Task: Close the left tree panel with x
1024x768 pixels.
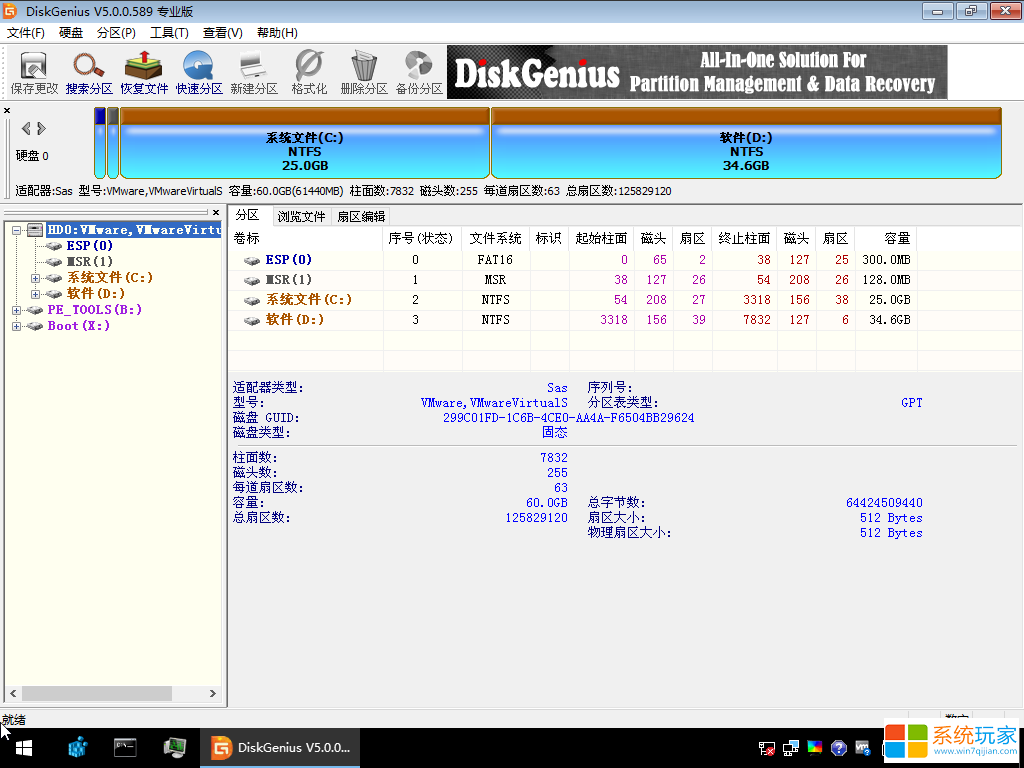Action: 216,212
